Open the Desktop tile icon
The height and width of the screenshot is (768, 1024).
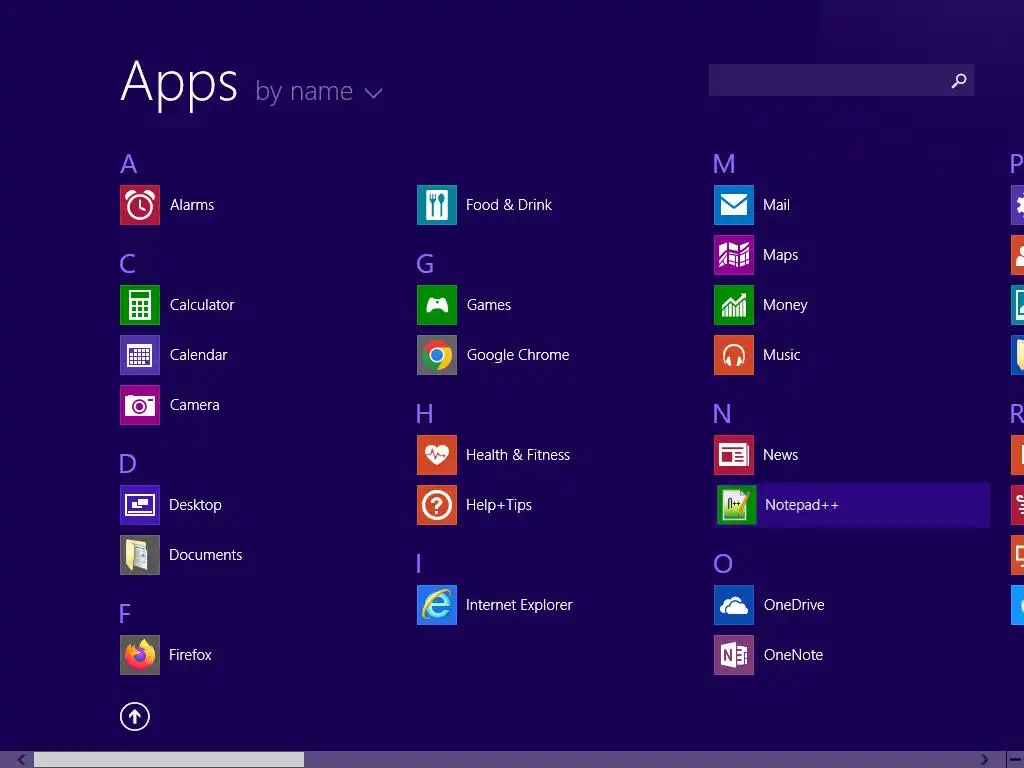coord(140,505)
